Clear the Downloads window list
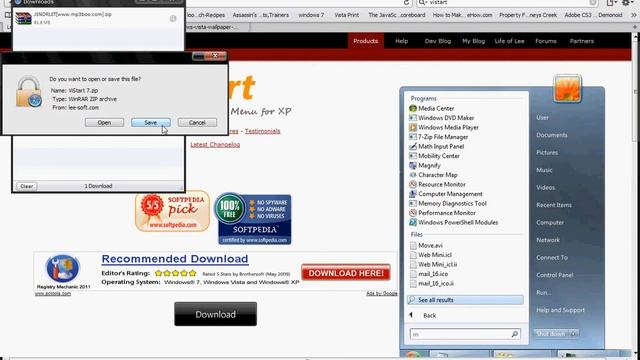 pyautogui.click(x=27, y=186)
